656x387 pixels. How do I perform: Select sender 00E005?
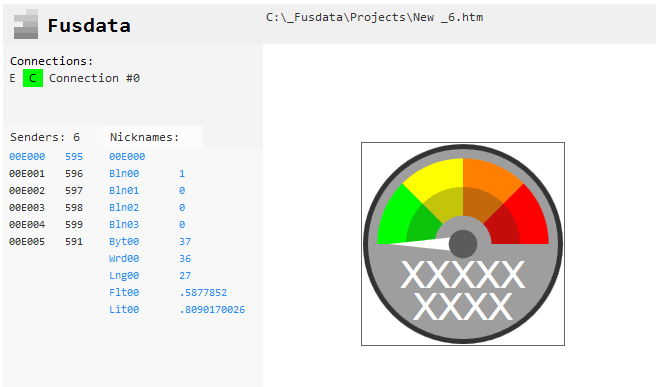pos(27,241)
